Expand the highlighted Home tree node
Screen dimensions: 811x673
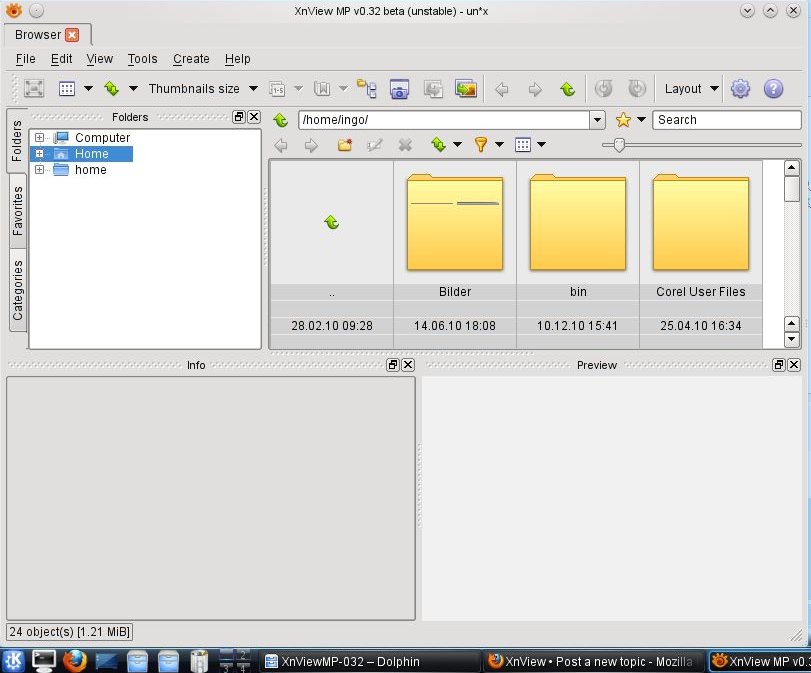pos(39,153)
